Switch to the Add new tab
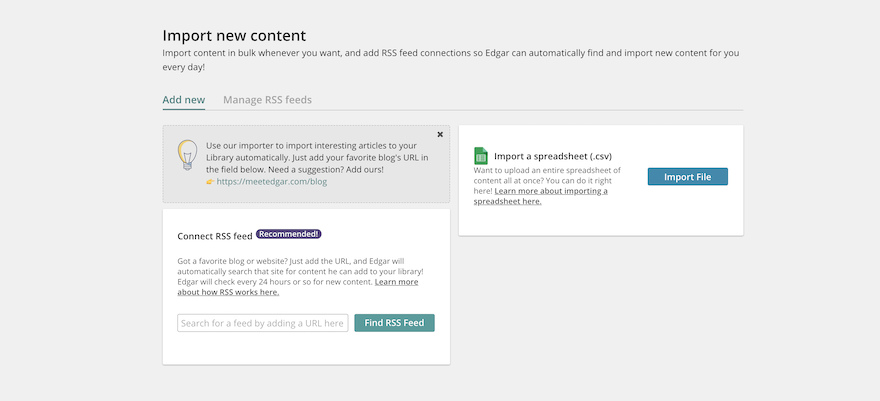The width and height of the screenshot is (880, 401). point(183,100)
